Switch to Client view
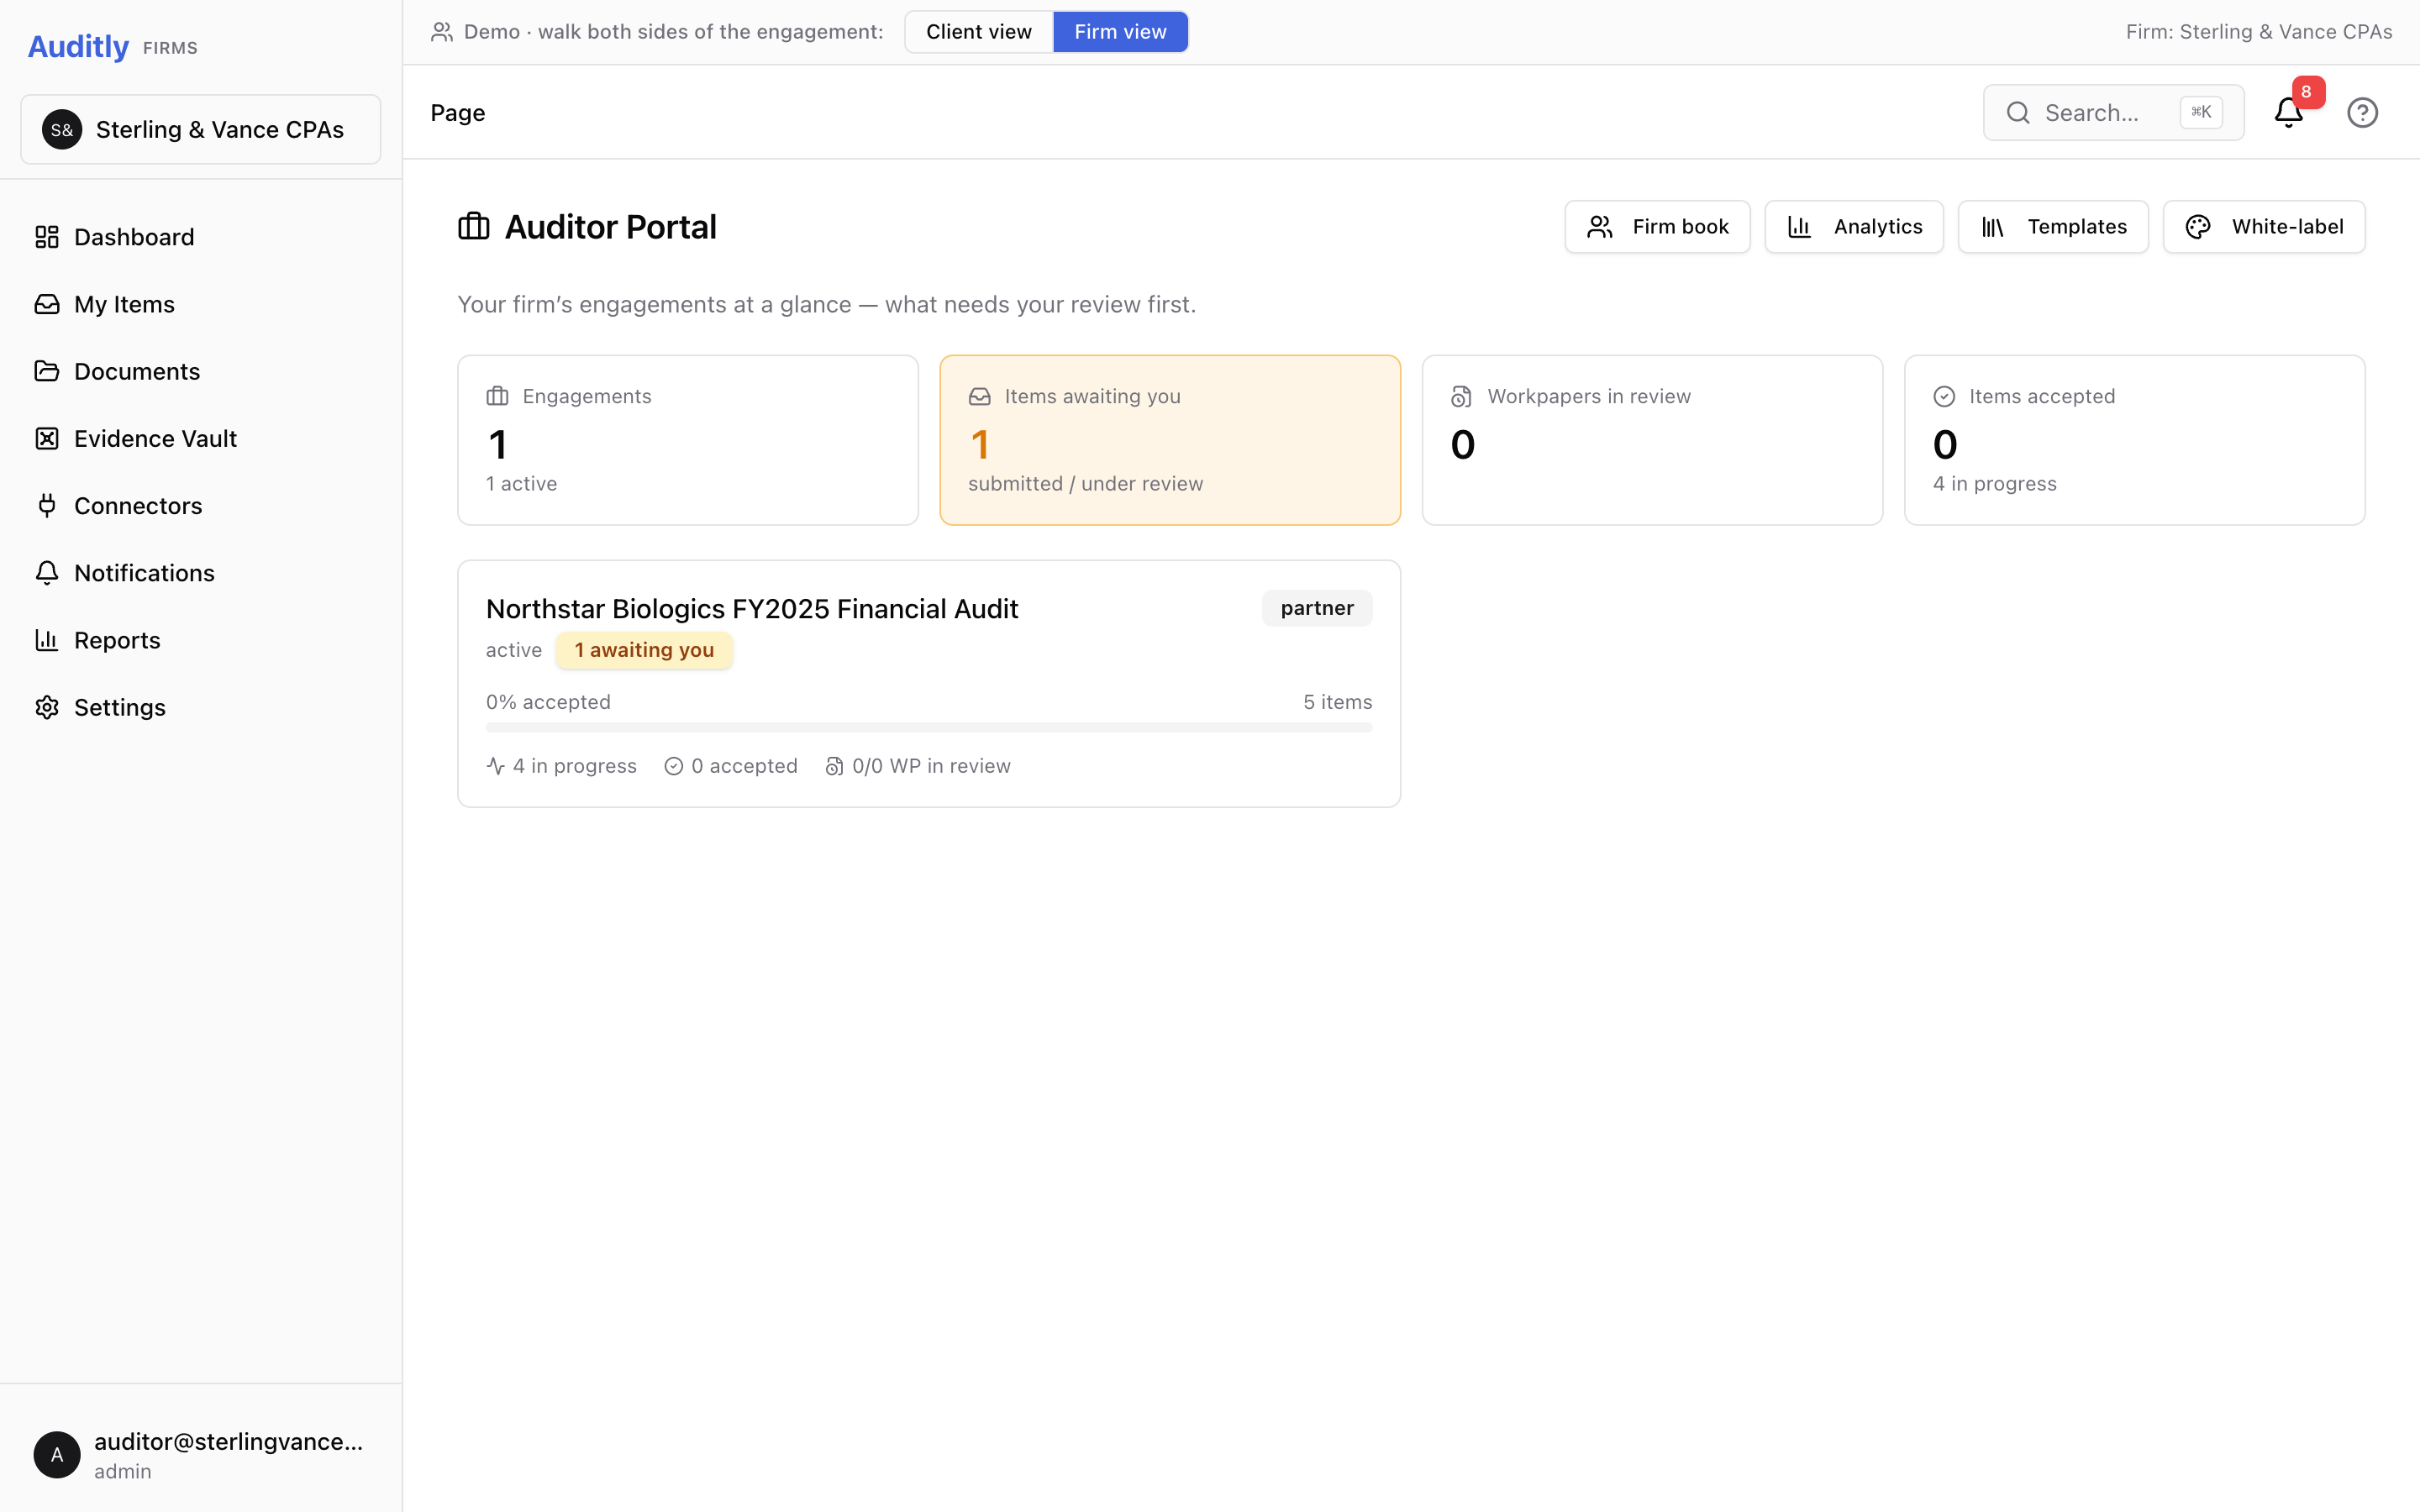 click(x=978, y=32)
